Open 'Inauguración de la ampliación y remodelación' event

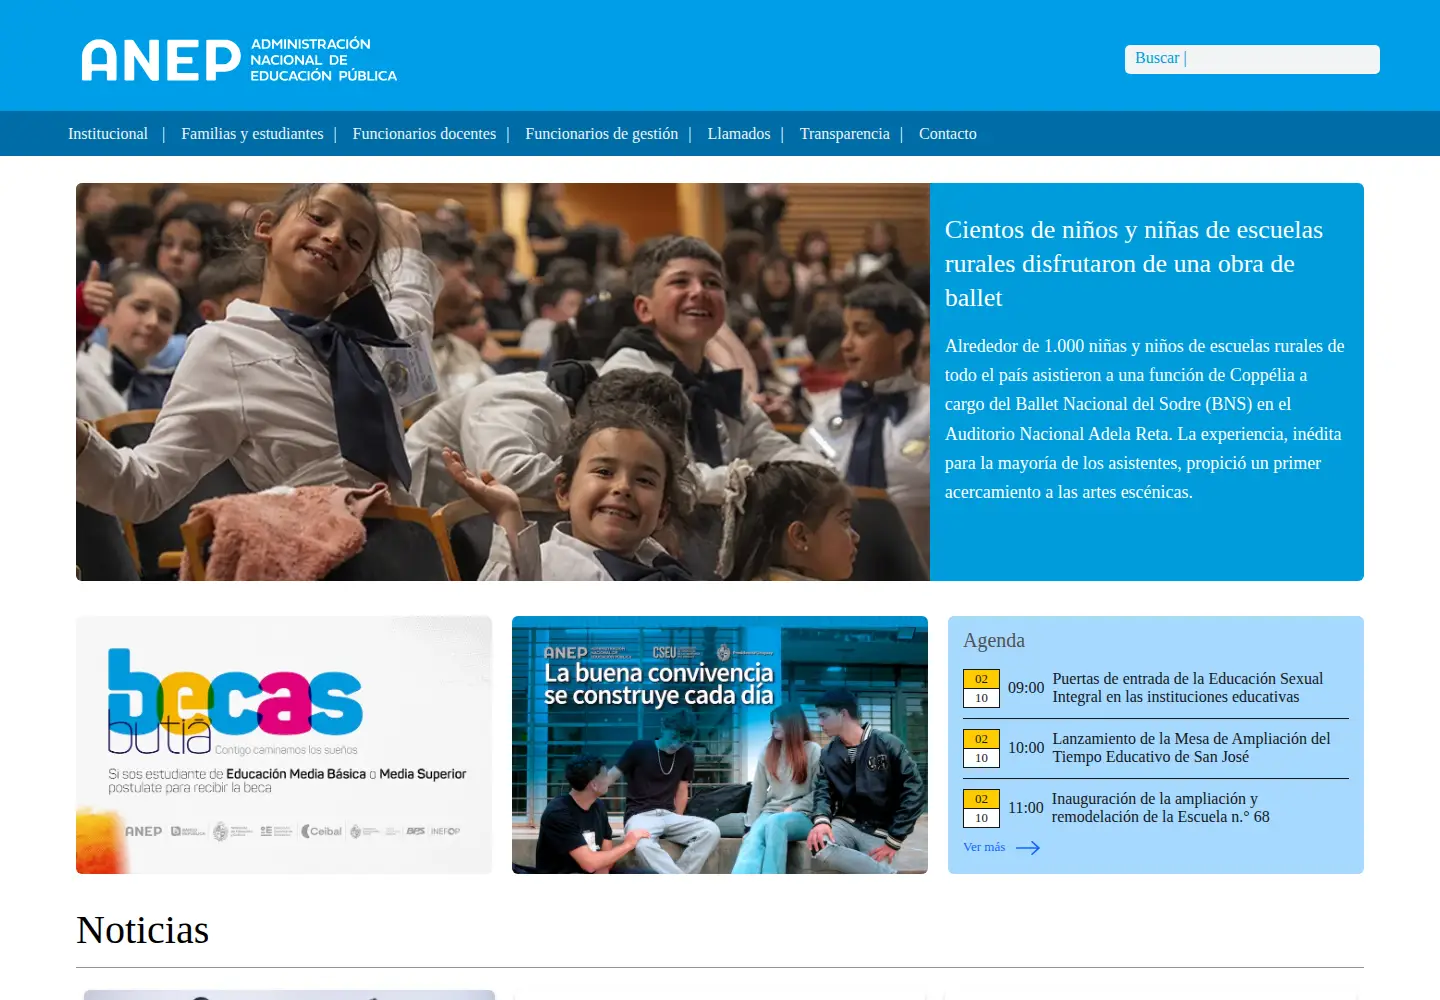click(1160, 808)
